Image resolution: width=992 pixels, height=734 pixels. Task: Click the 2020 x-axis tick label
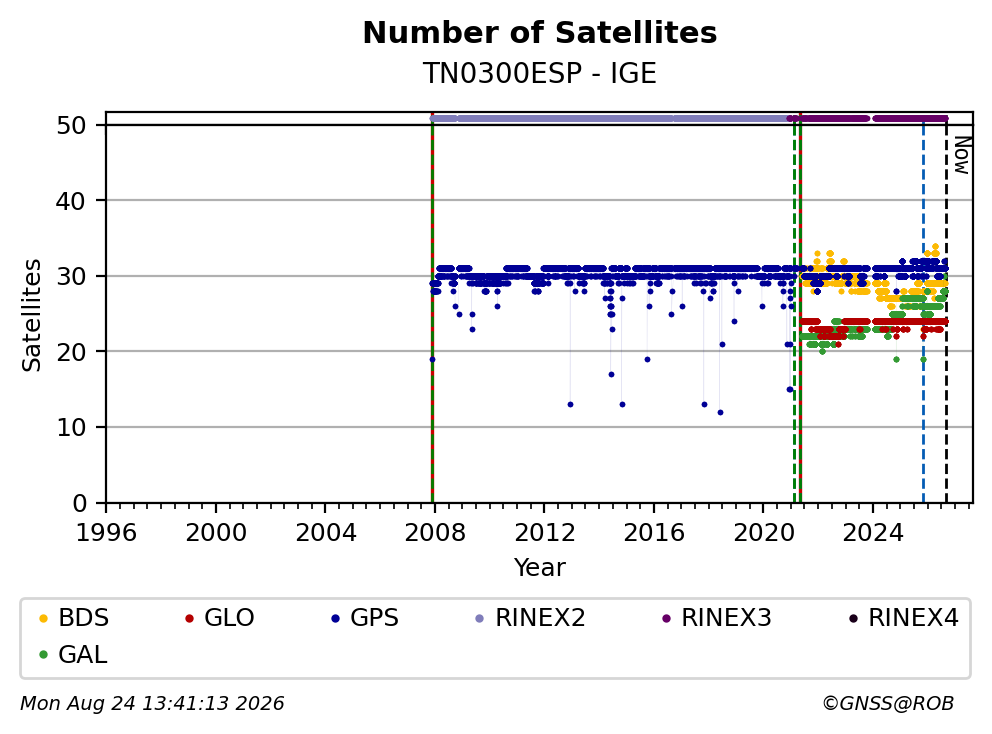(764, 533)
